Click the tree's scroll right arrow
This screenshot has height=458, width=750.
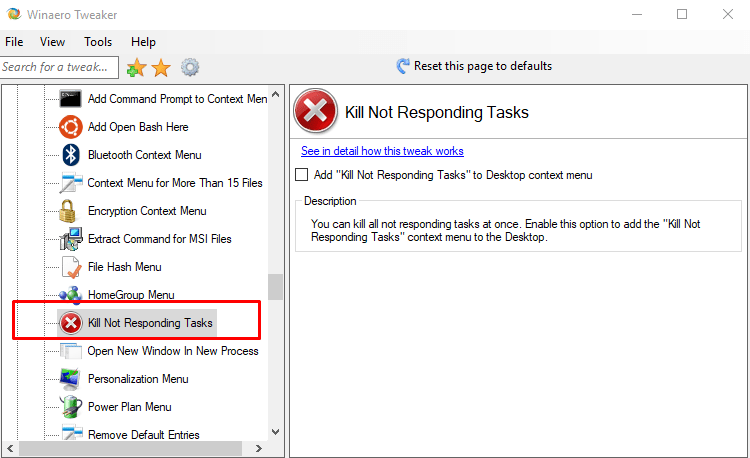coord(259,448)
